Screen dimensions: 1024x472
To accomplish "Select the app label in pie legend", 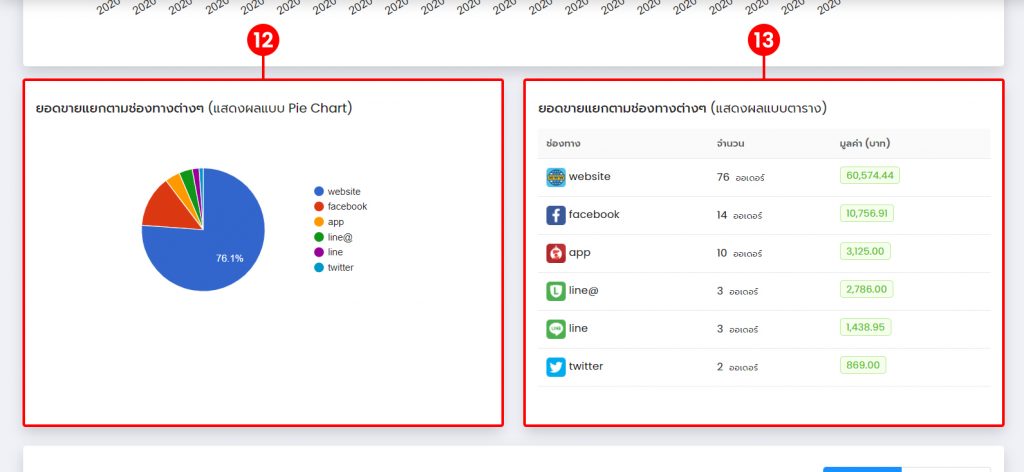I will (x=336, y=222).
